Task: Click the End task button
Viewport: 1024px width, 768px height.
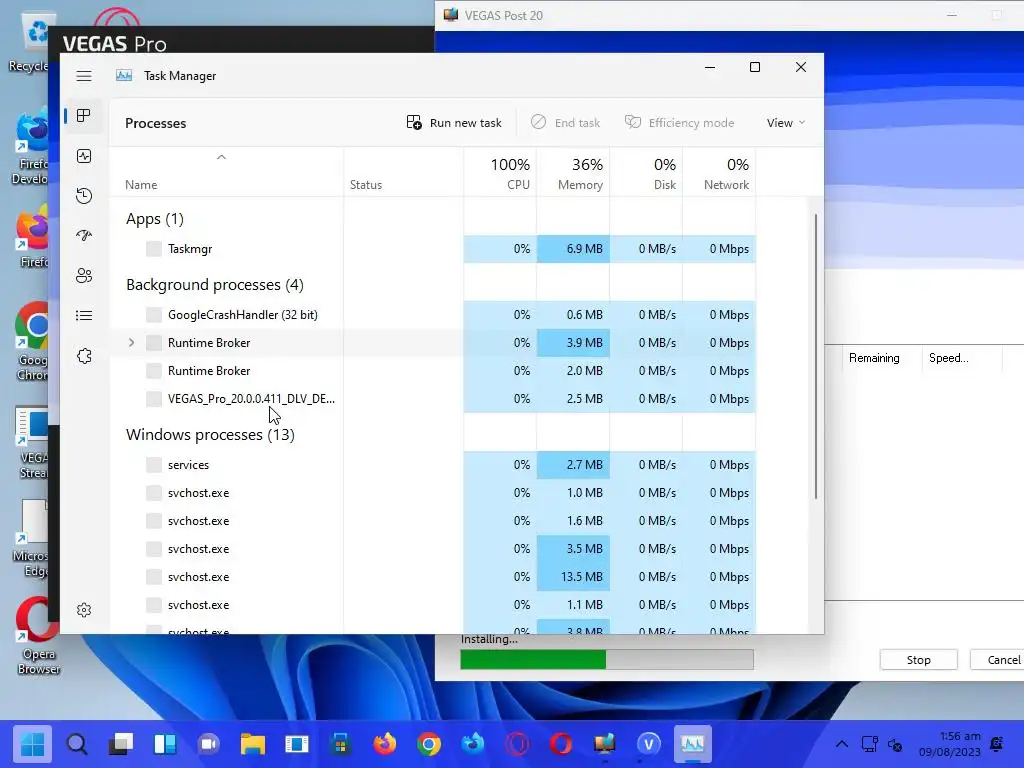Action: pyautogui.click(x=566, y=123)
